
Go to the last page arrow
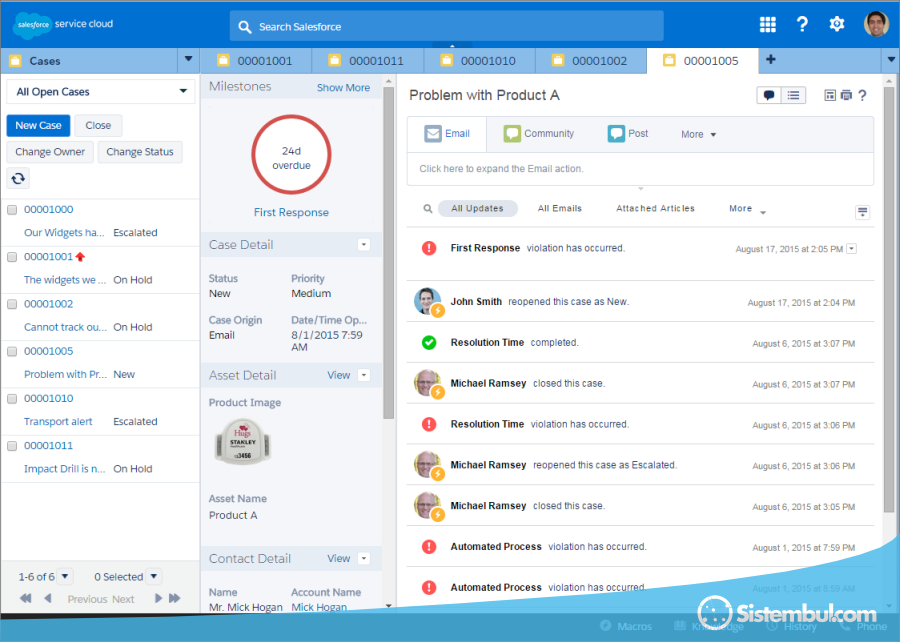[x=175, y=598]
